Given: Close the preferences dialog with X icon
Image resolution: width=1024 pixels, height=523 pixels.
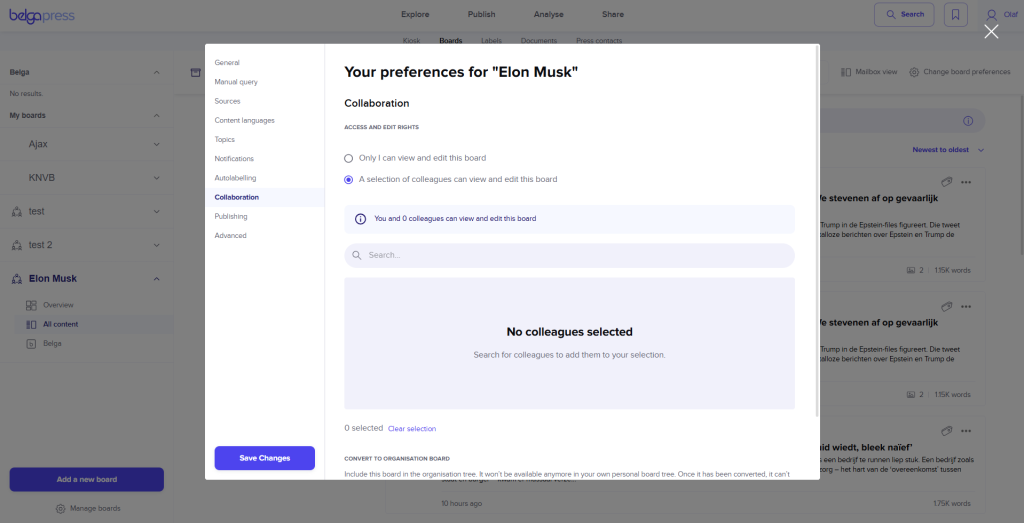Looking at the screenshot, I should tap(991, 31).
